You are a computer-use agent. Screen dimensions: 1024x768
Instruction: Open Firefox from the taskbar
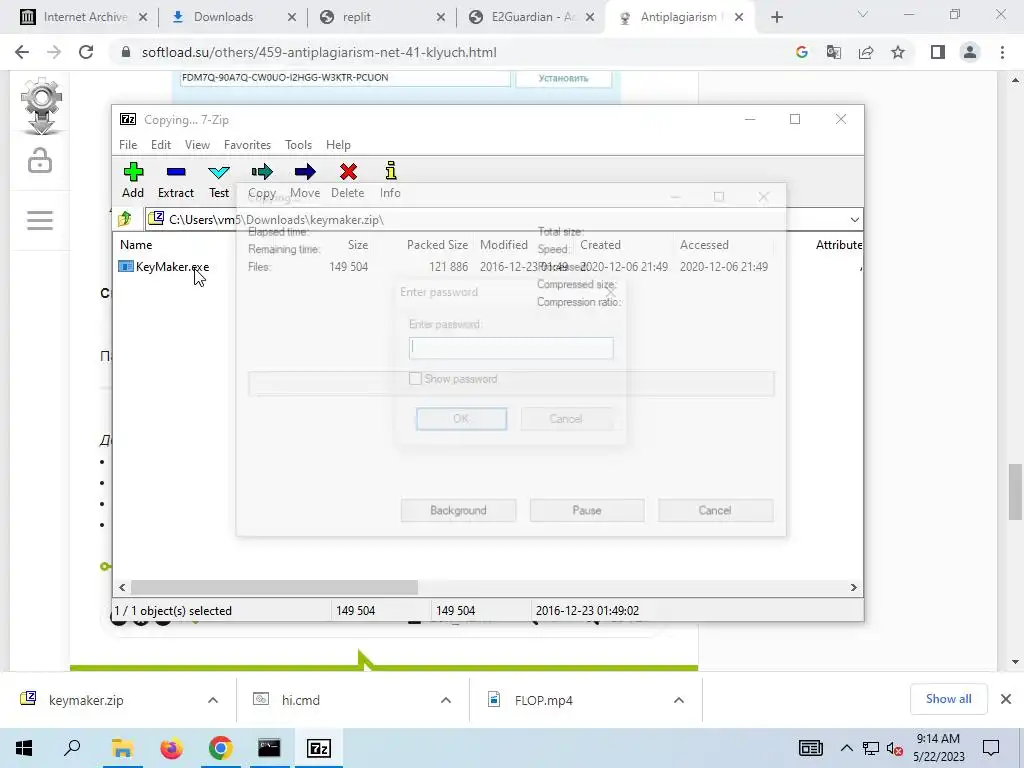[172, 748]
